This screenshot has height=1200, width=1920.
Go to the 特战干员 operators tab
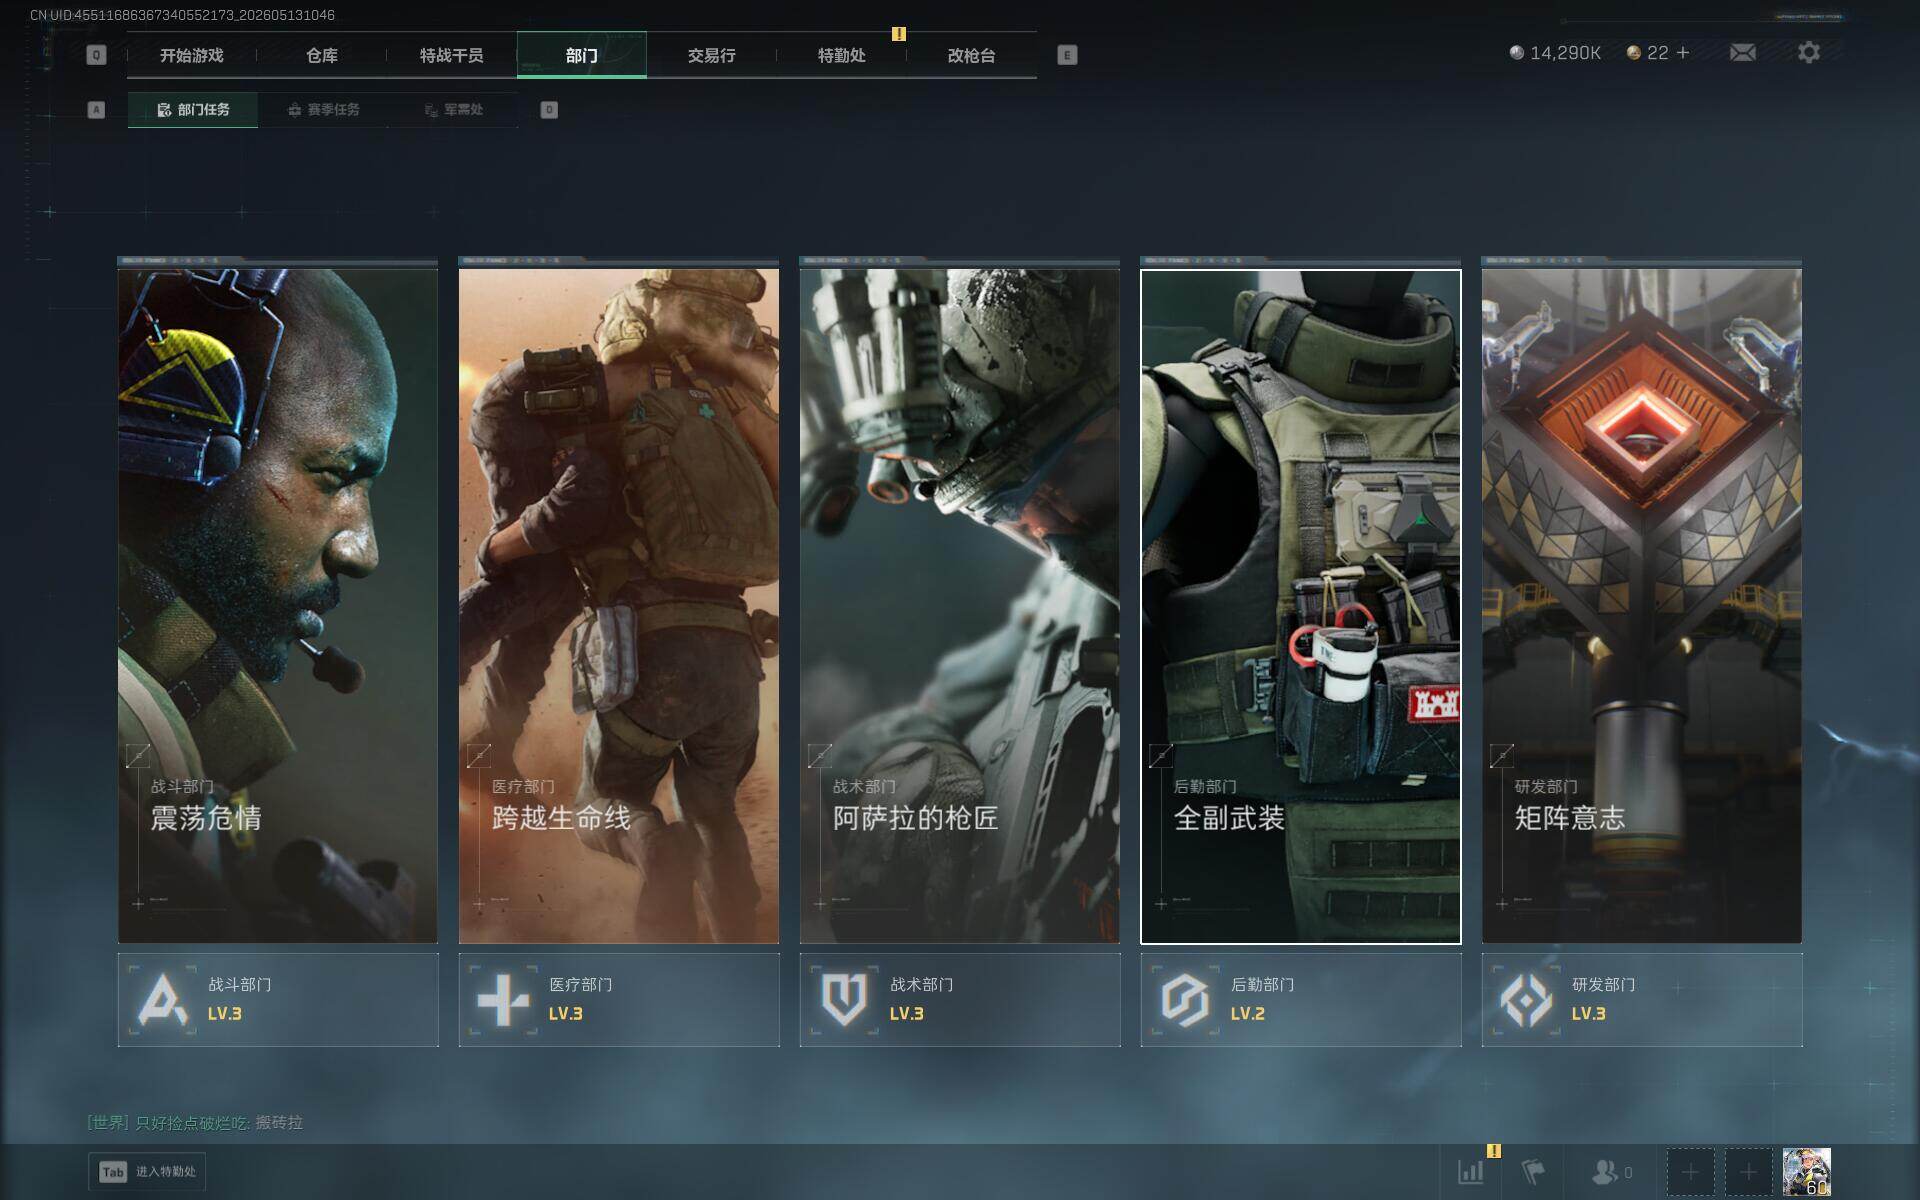[x=452, y=55]
